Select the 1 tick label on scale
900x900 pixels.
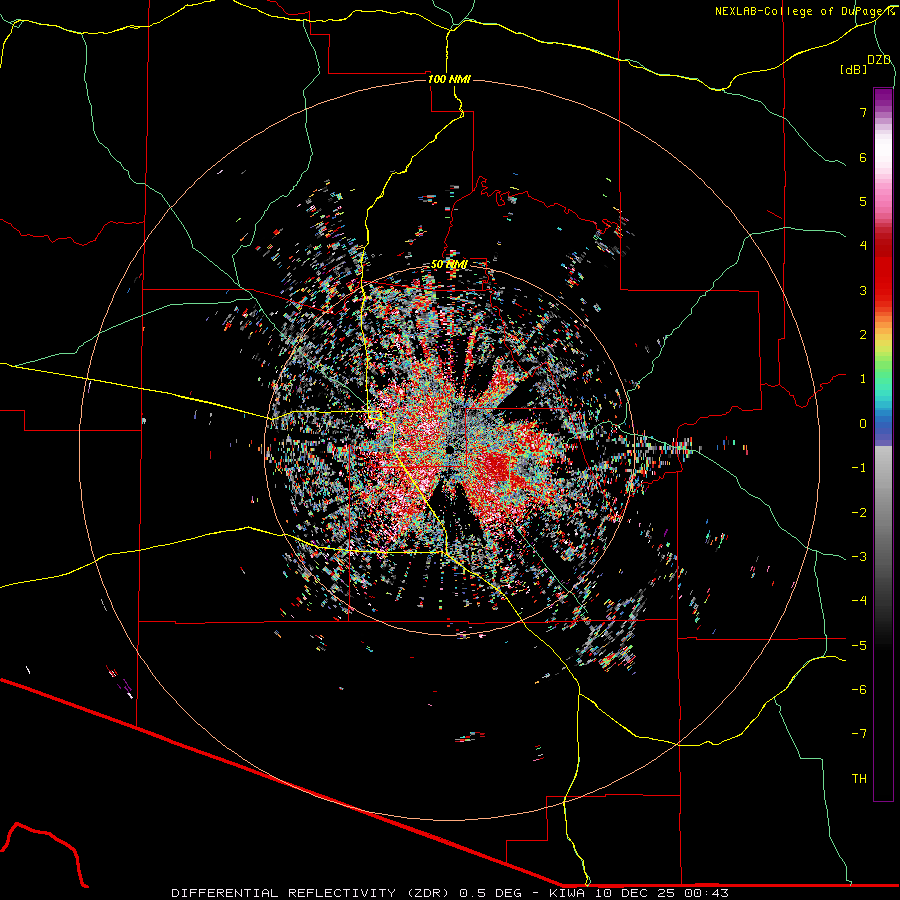coord(863,379)
